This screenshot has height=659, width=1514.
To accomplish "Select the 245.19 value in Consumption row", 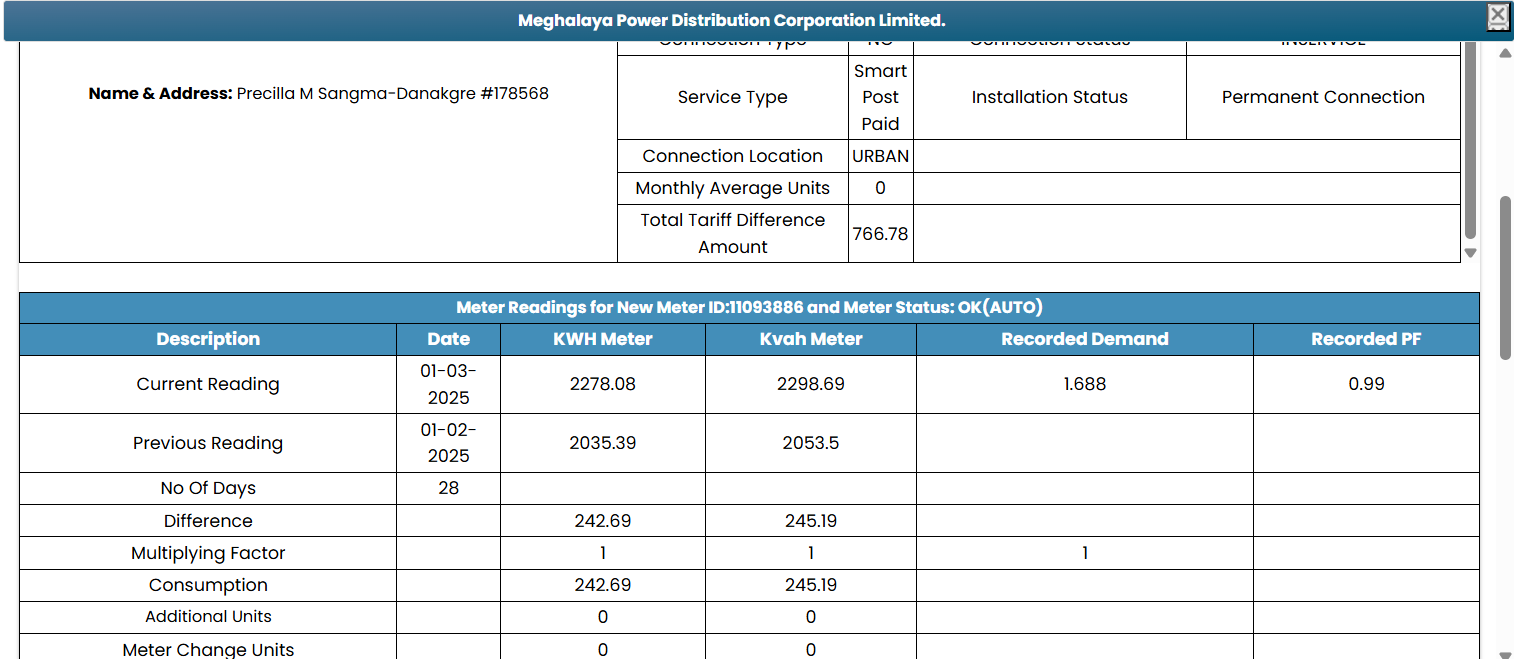I will click(811, 585).
